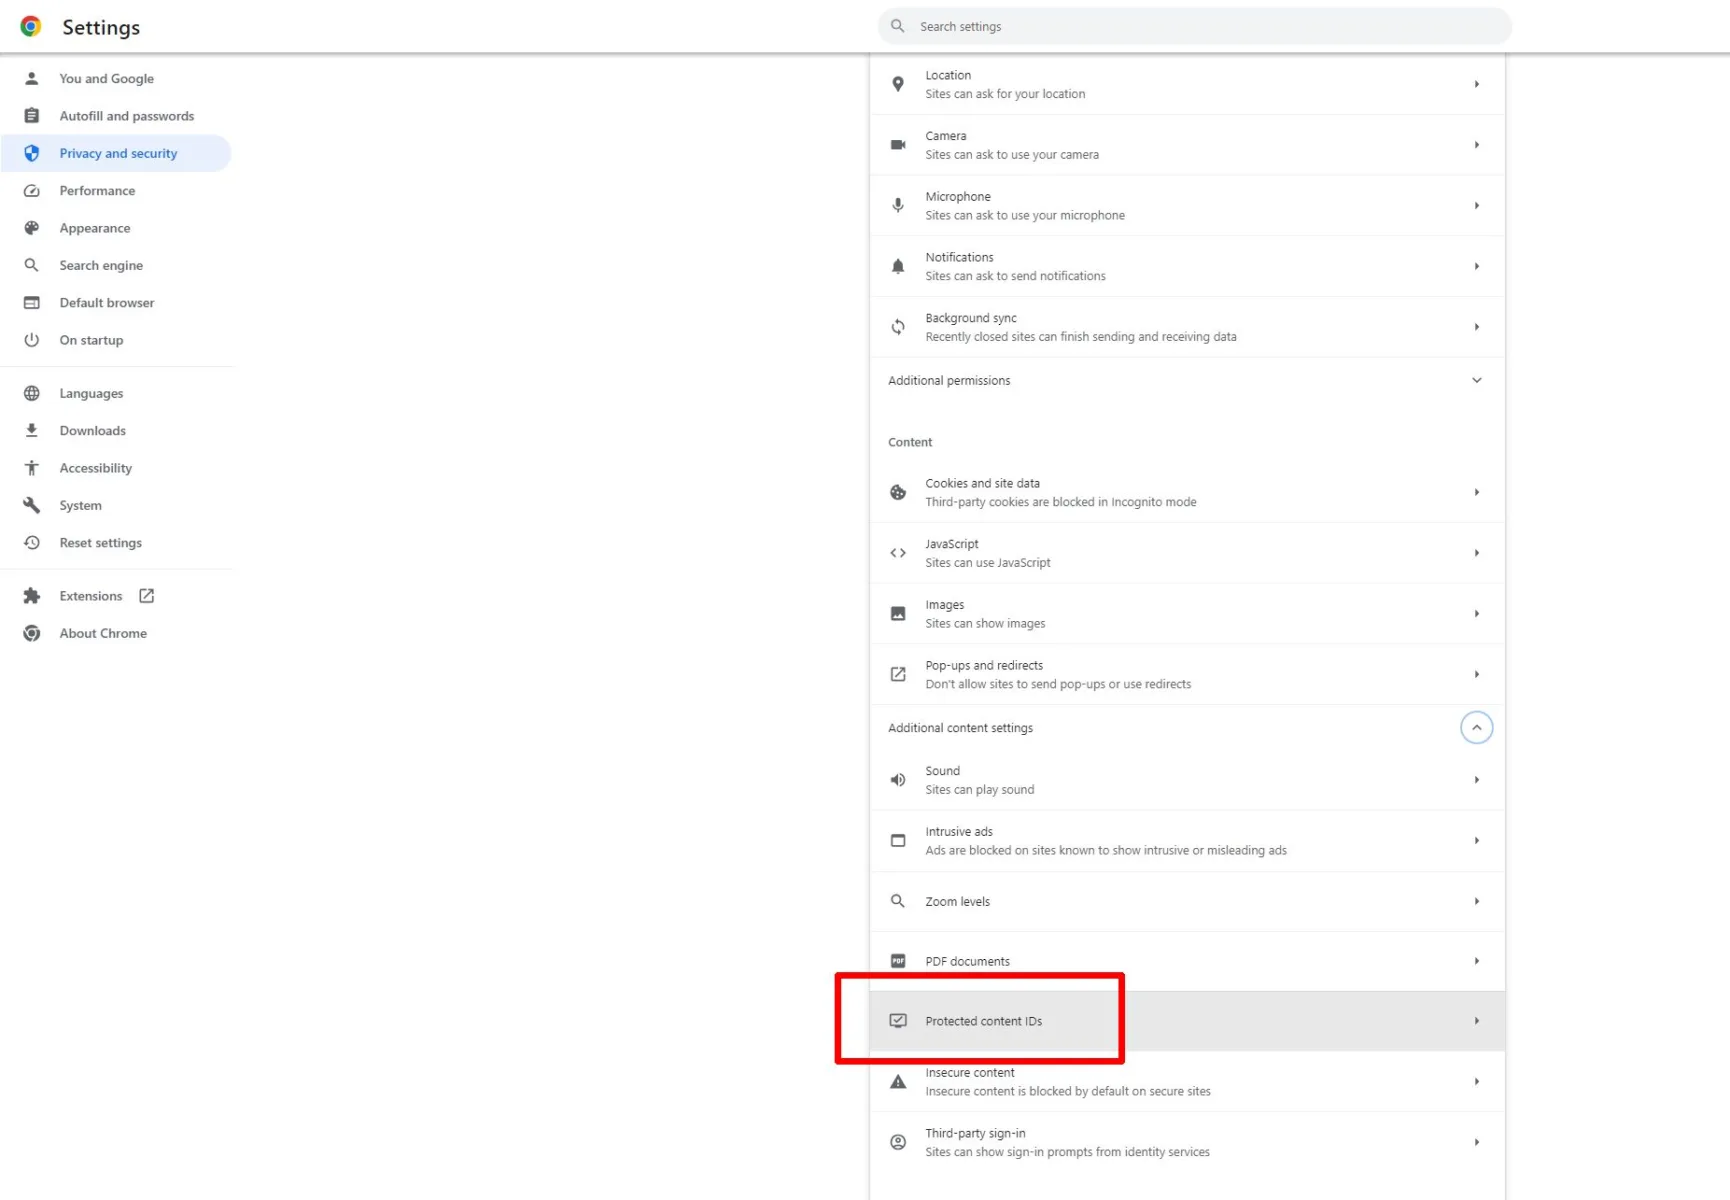Open Appearance settings

tap(95, 228)
